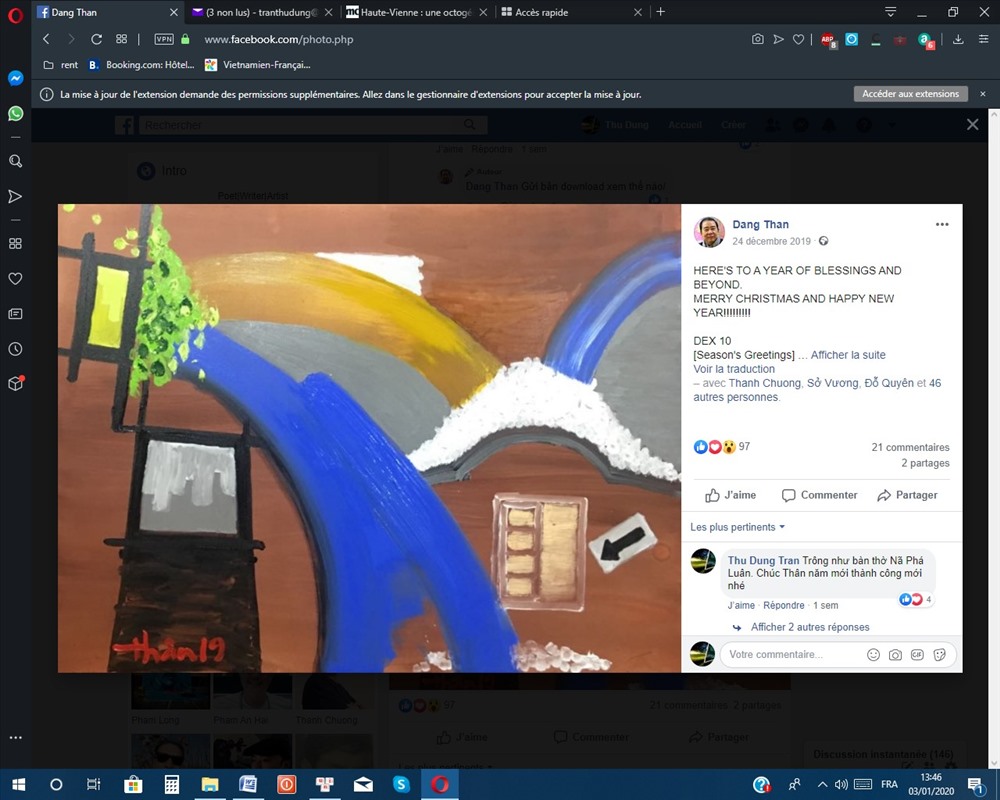
Task: Attach photo to comment
Action: click(895, 655)
